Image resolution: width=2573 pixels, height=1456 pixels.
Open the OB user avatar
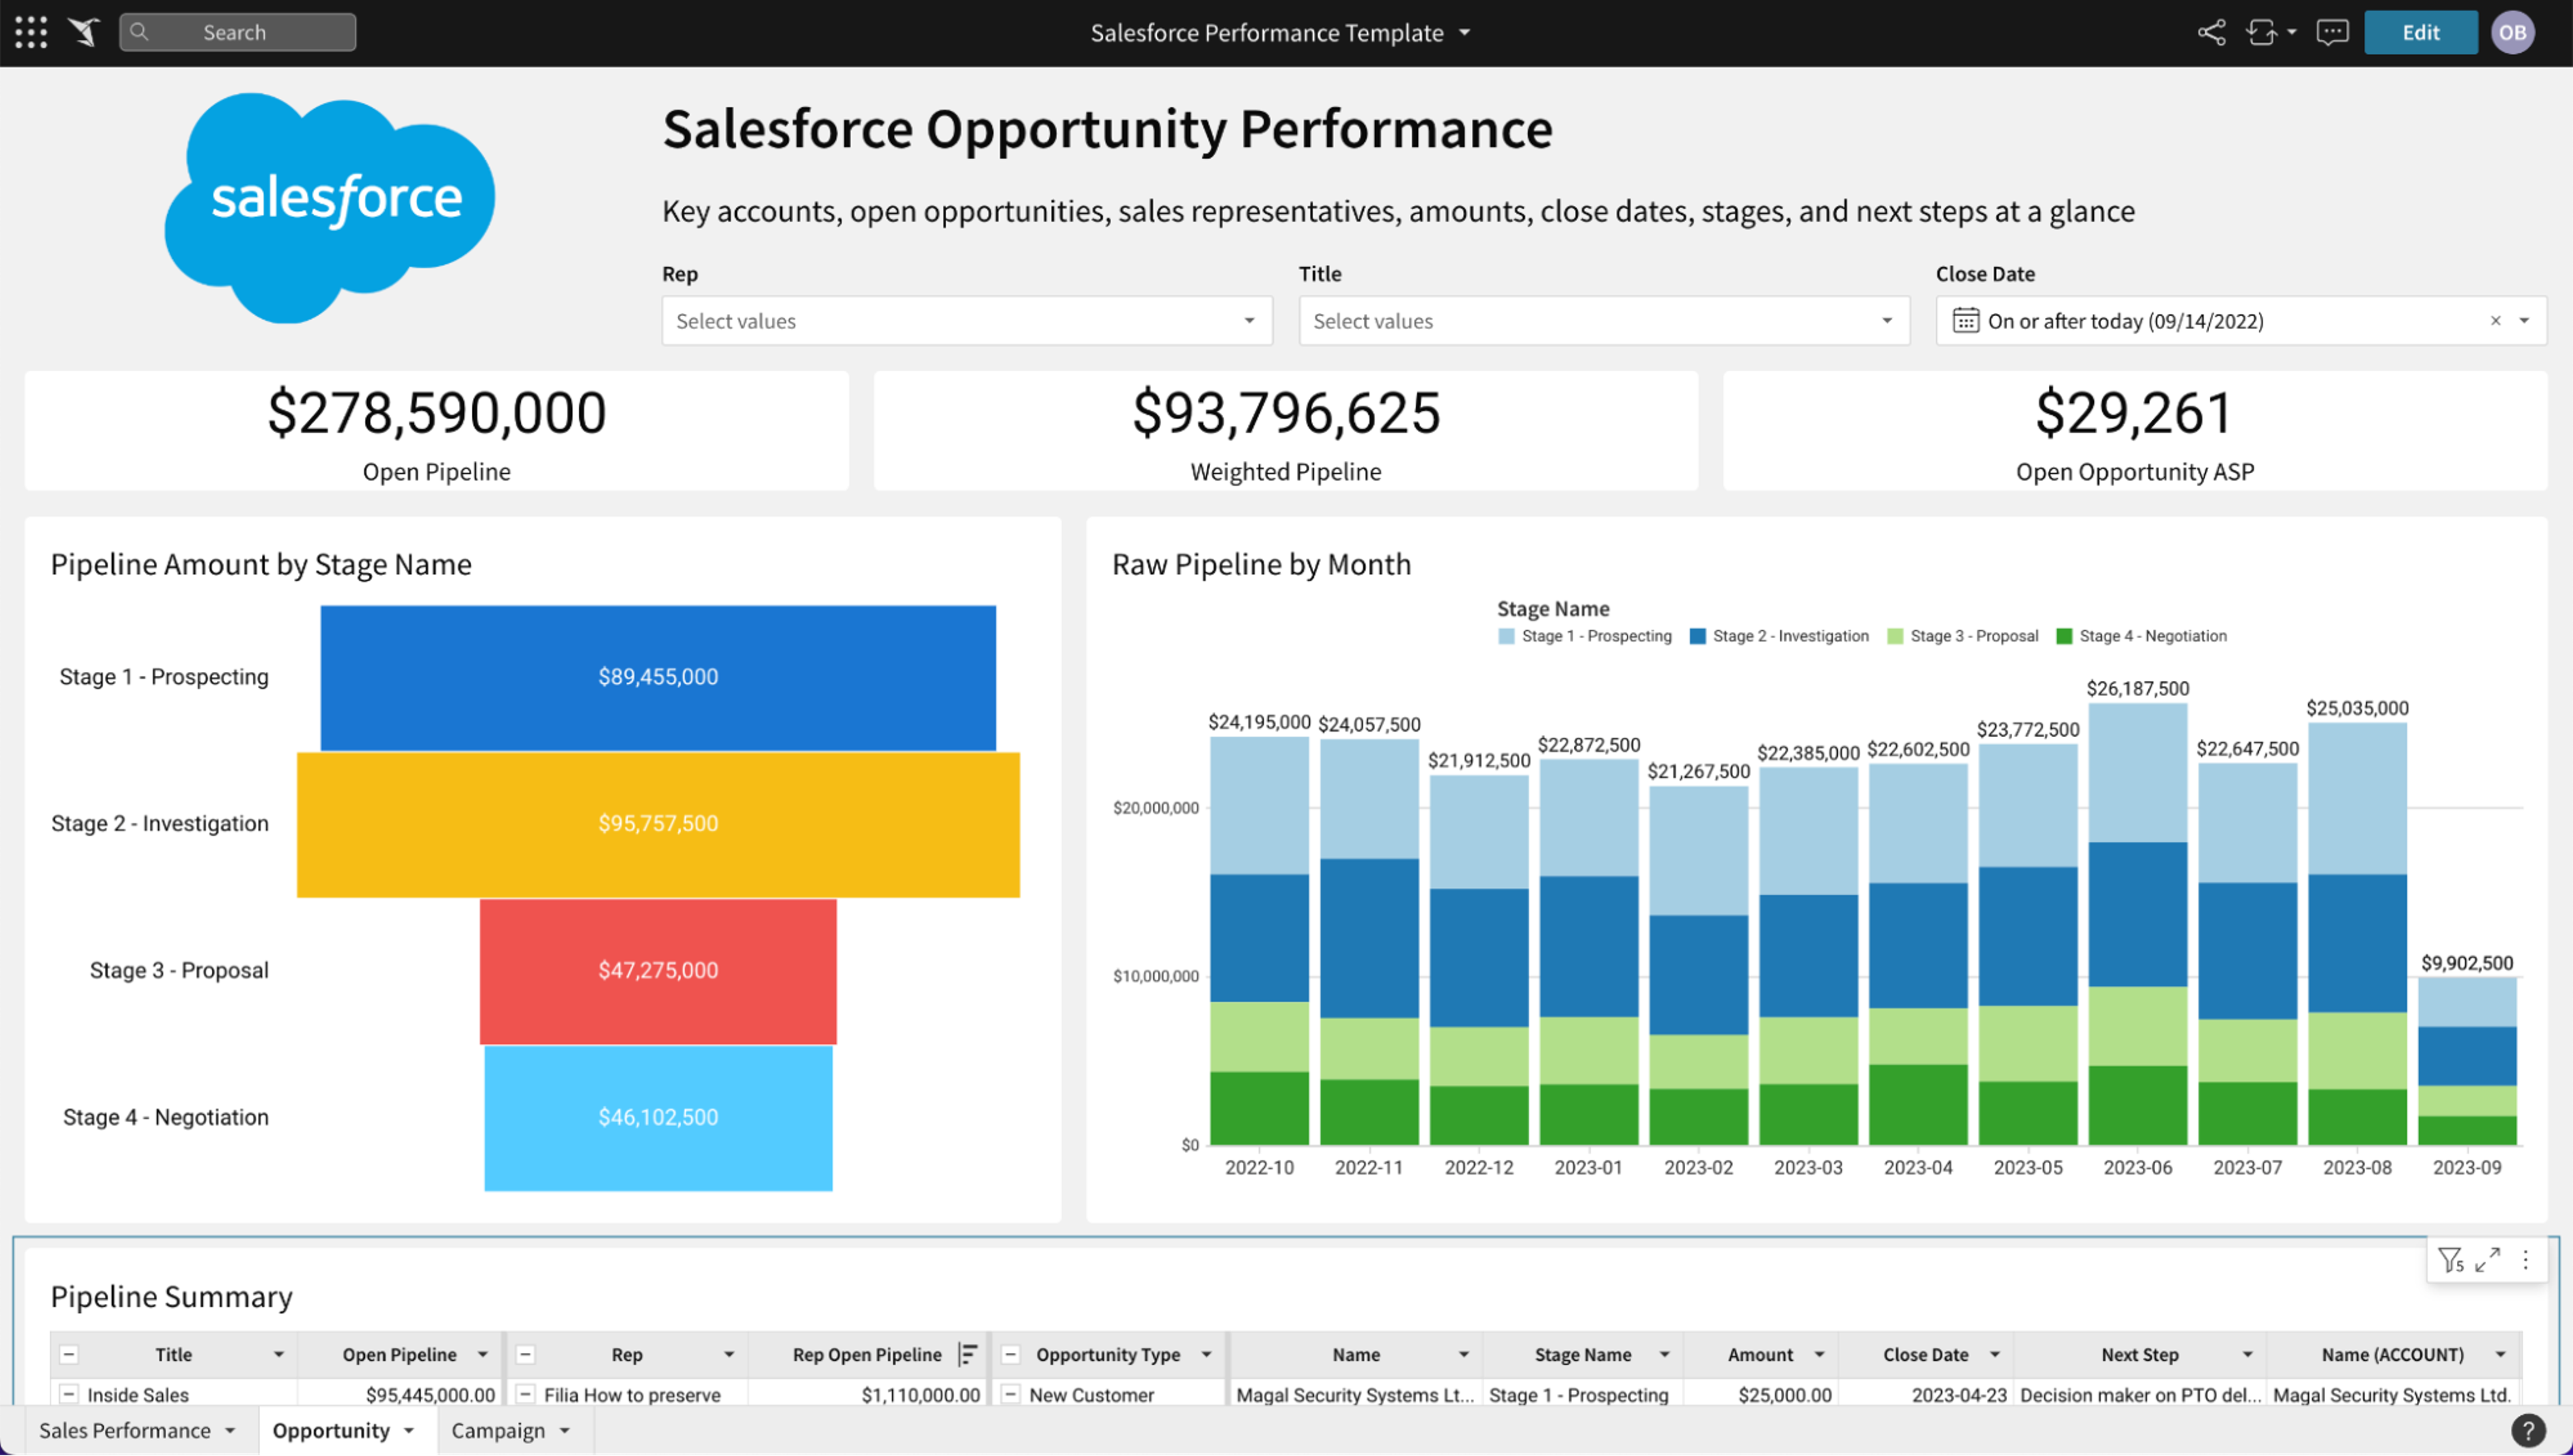pos(2513,32)
